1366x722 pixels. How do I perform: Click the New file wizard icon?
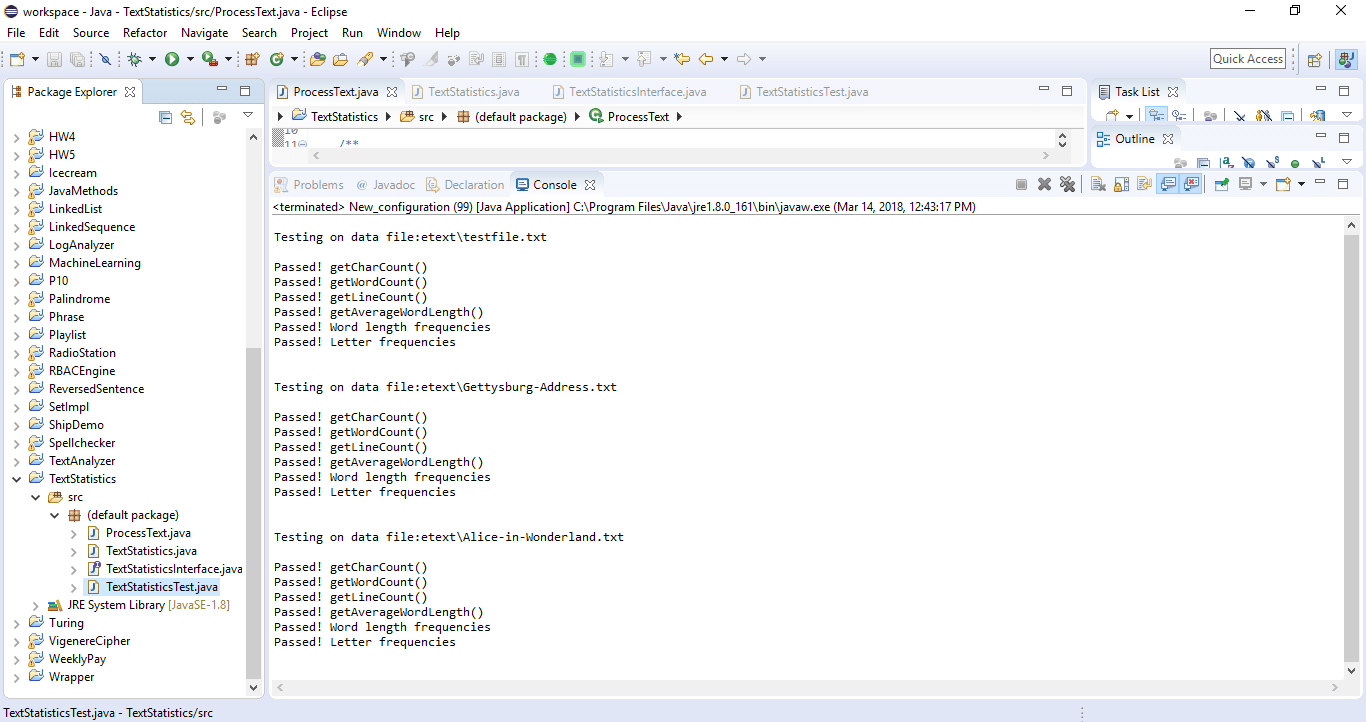(x=17, y=59)
